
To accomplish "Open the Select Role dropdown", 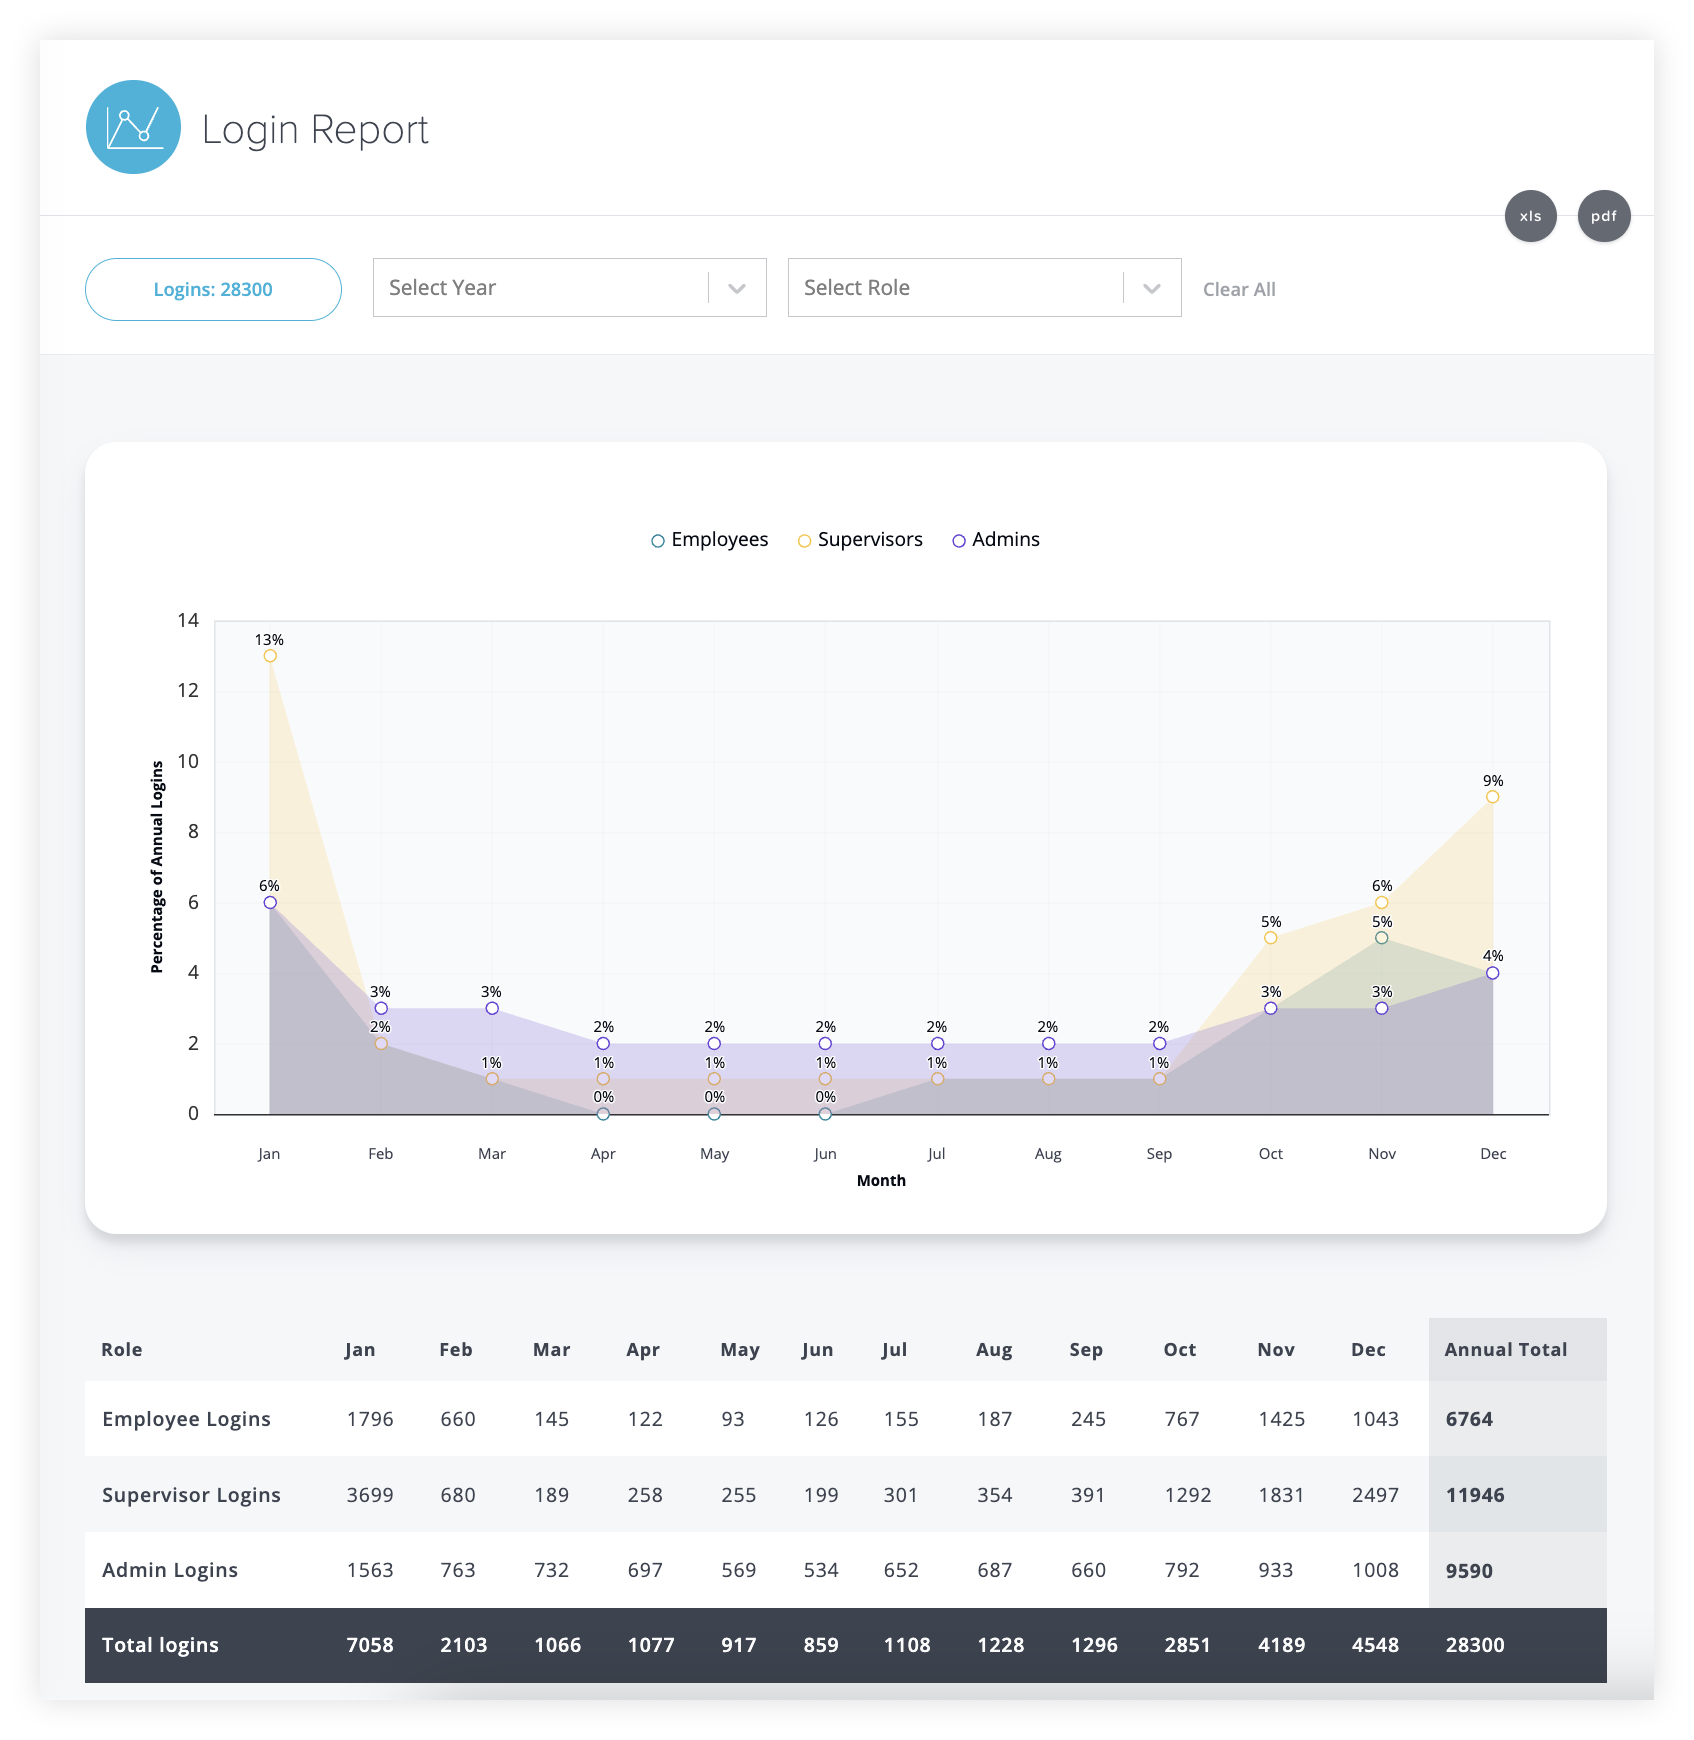I will coord(955,288).
